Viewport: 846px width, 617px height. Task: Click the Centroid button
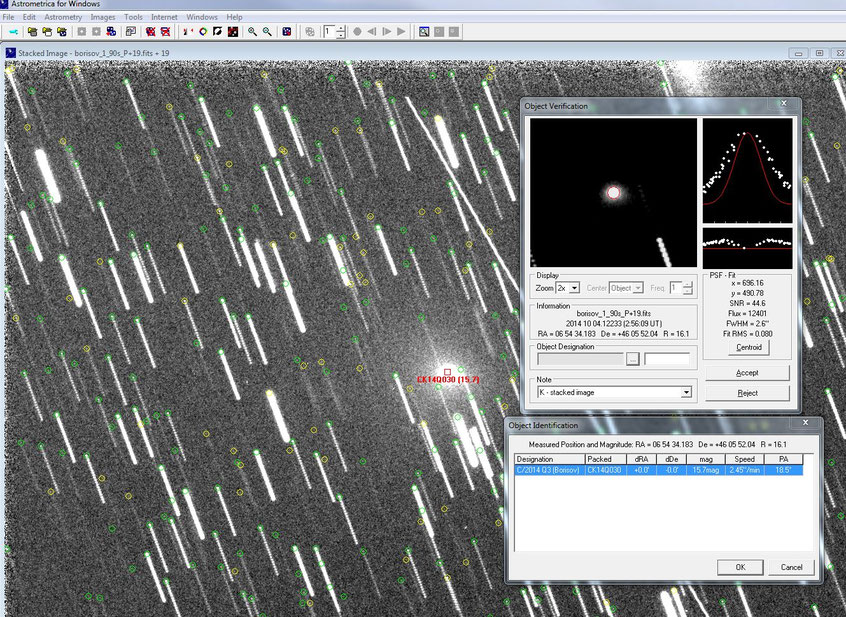748,347
